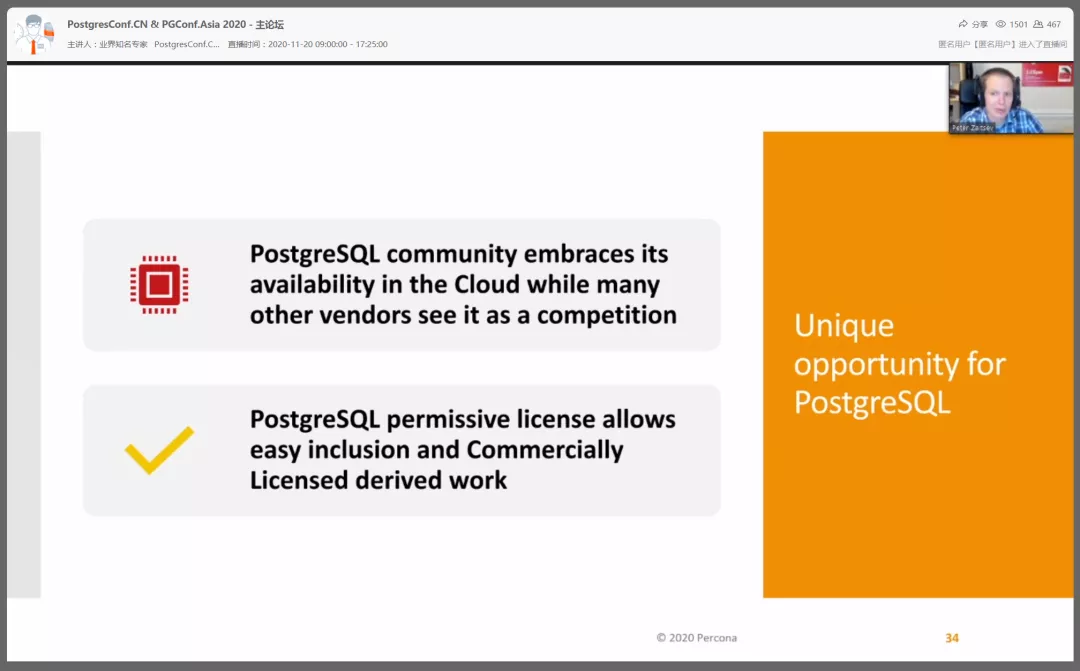Image resolution: width=1080 pixels, height=671 pixels.
Task: Click the 匿名用户 entered-room notification
Action: [1002, 44]
